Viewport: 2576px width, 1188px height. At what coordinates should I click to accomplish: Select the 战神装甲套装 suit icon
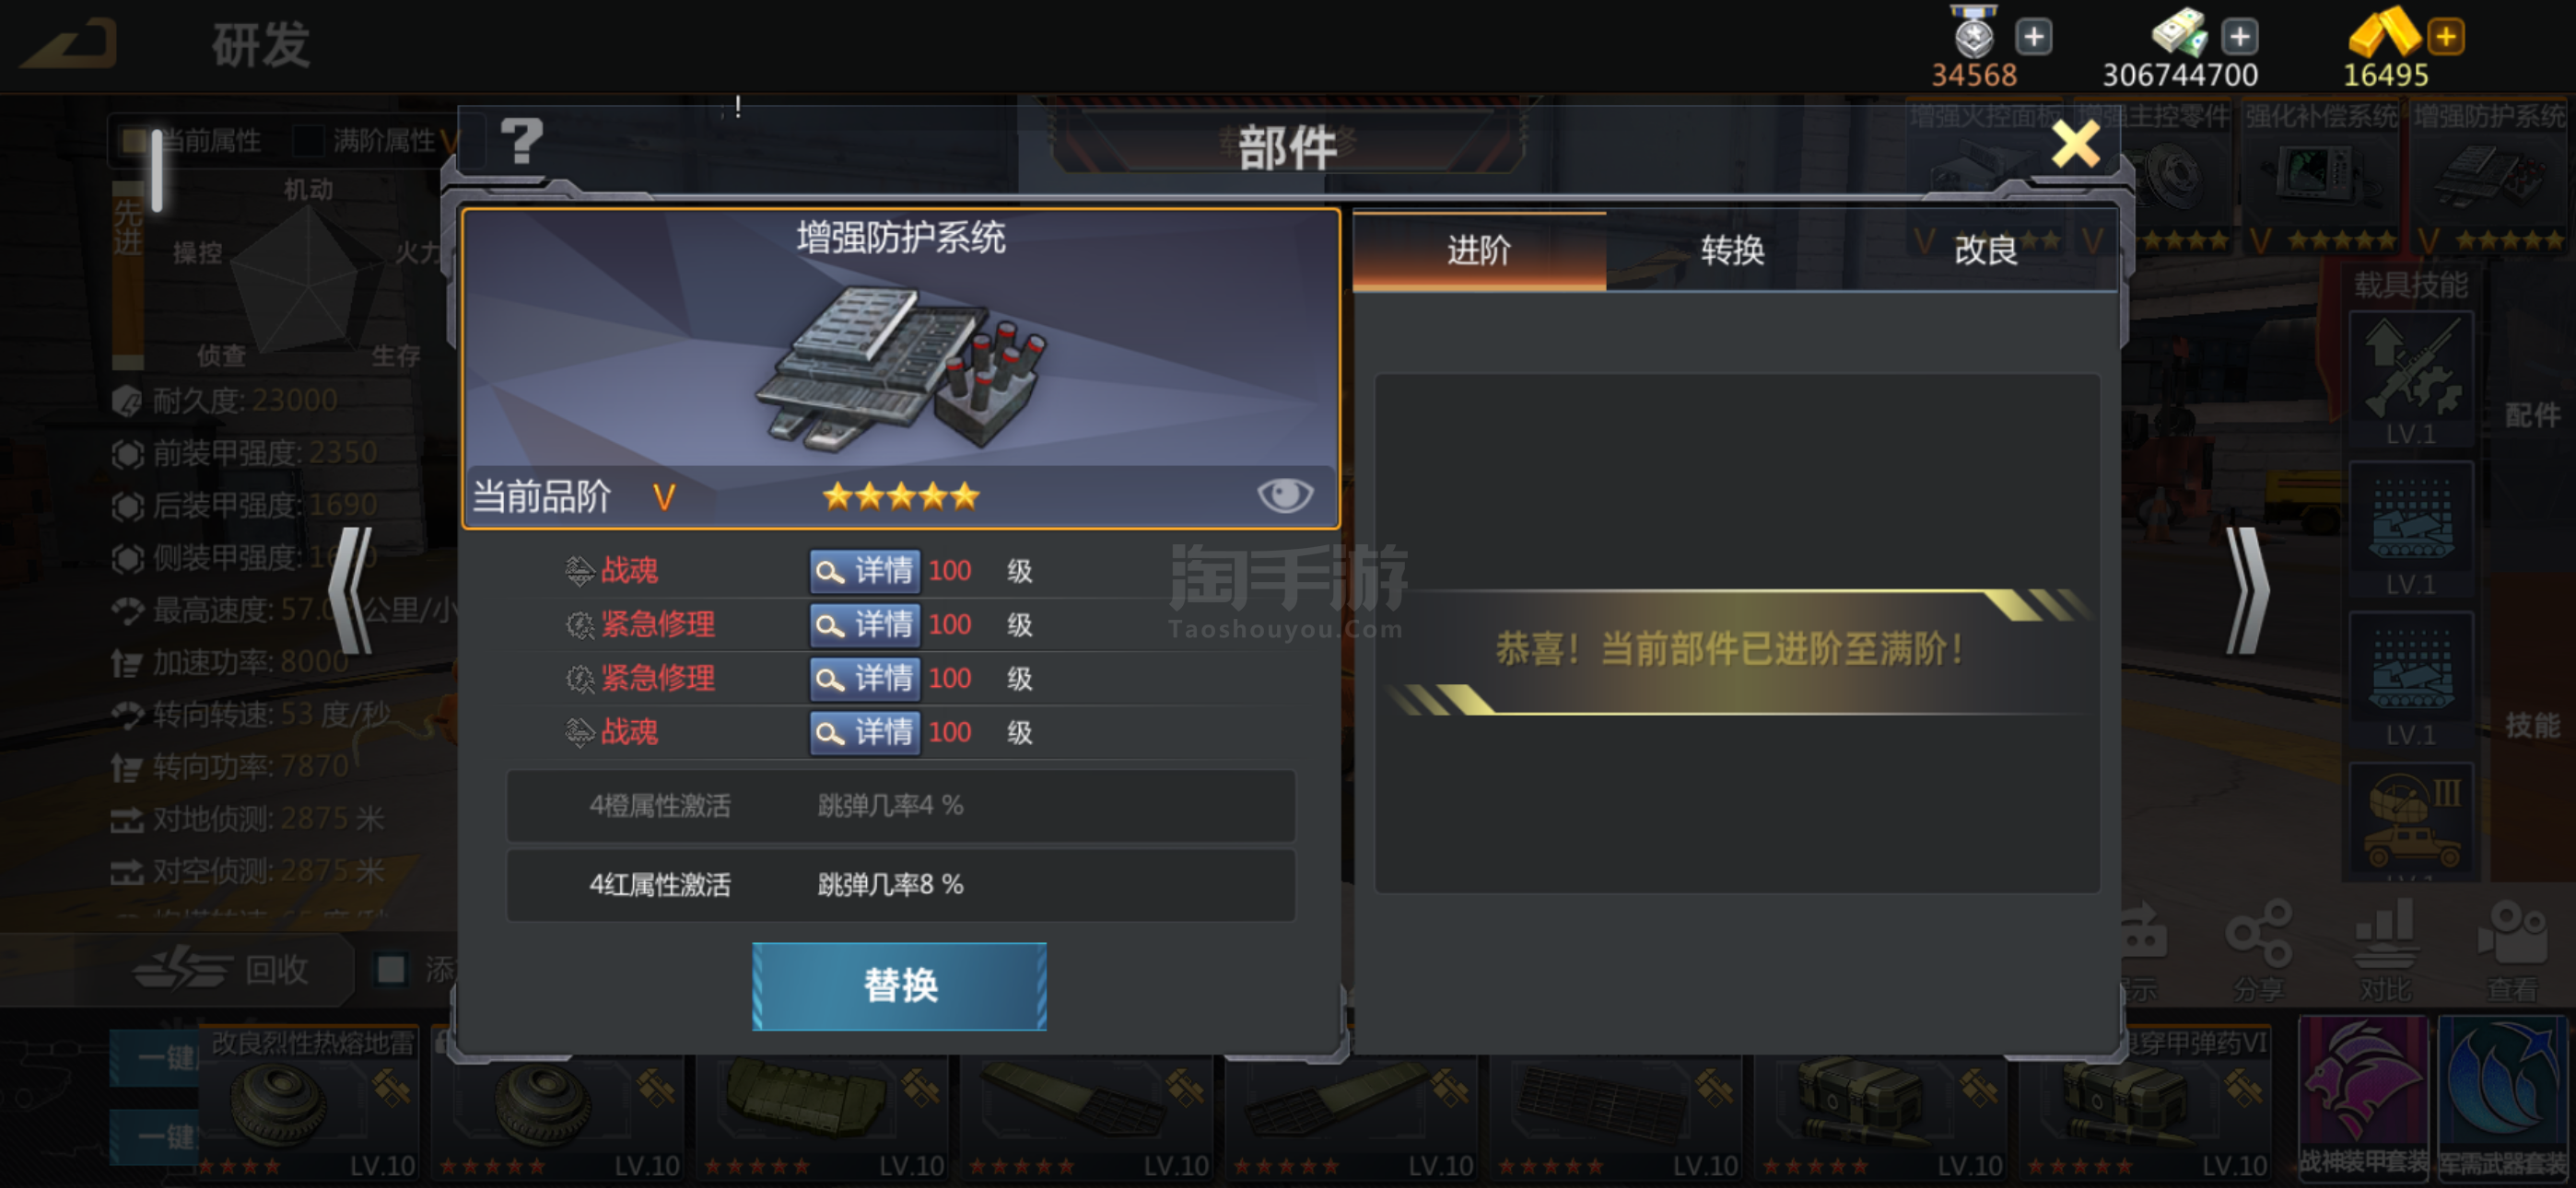coord(2363,1097)
